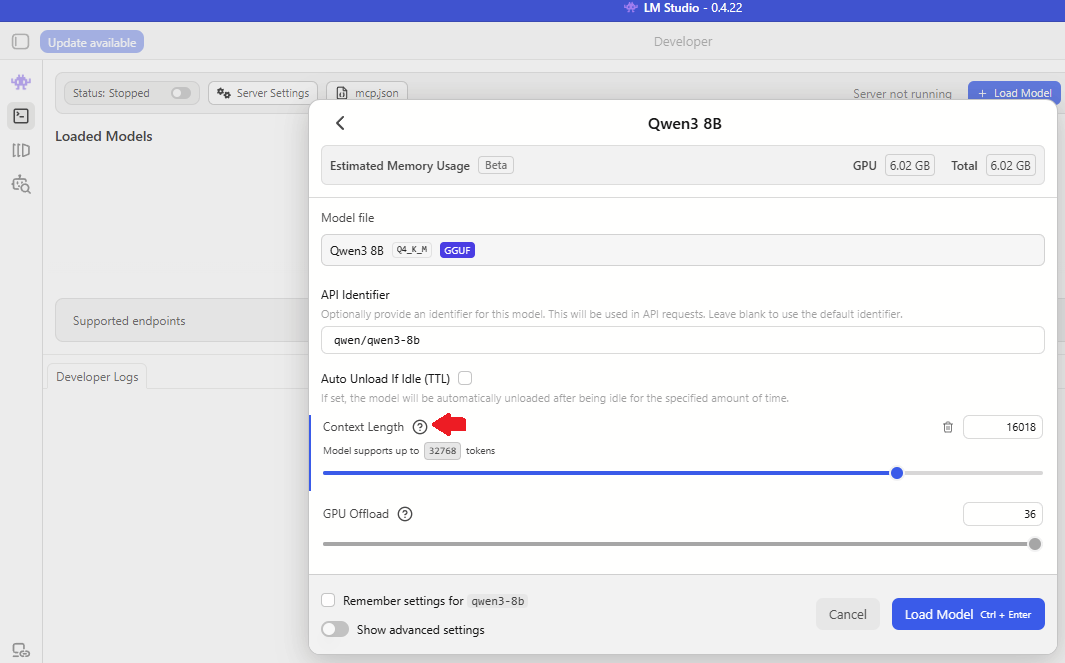Click the trash icon beside context length value
This screenshot has height=663, width=1065.
point(947,427)
